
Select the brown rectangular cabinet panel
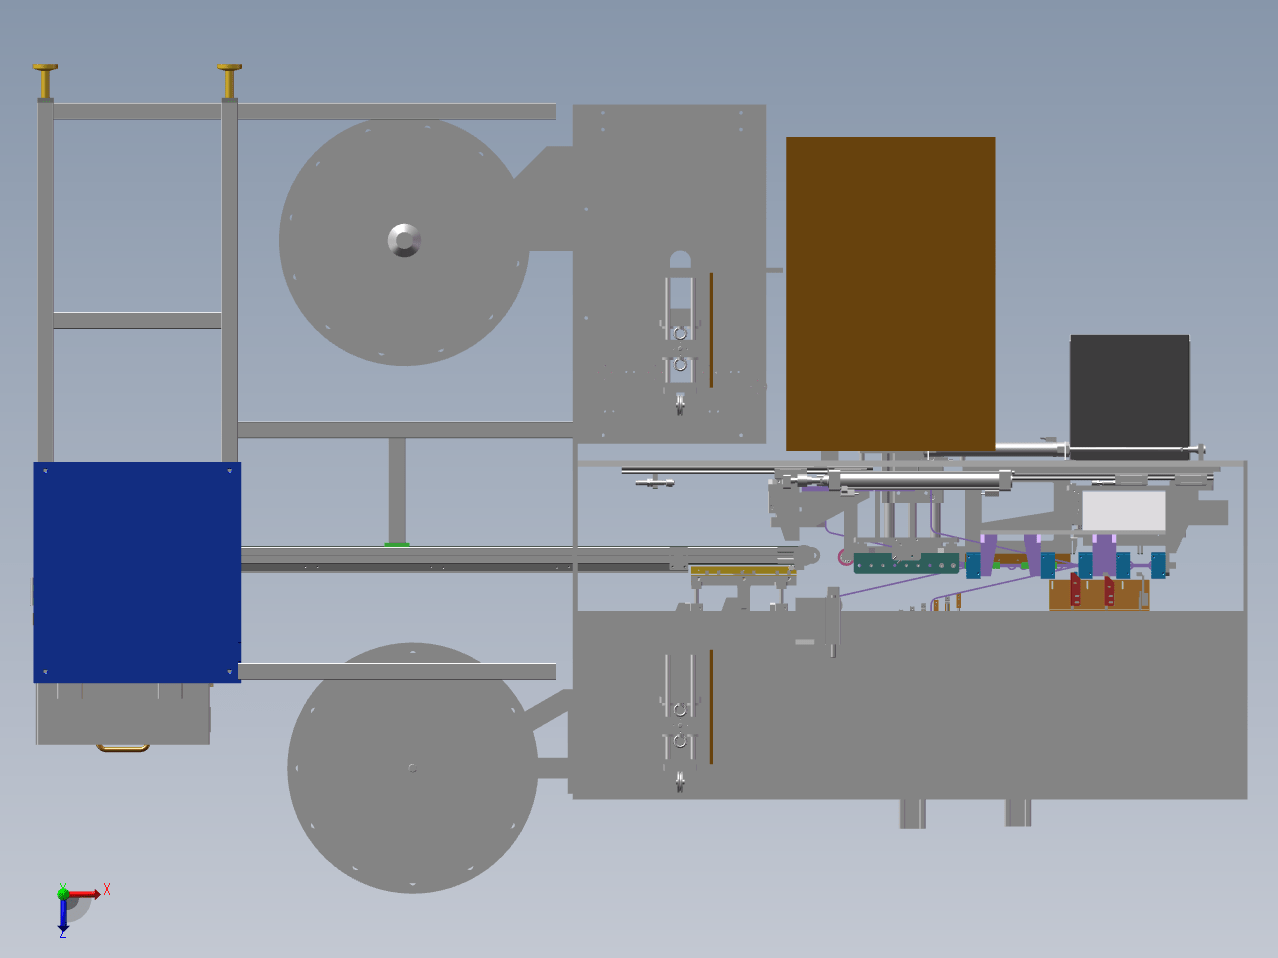[890, 294]
